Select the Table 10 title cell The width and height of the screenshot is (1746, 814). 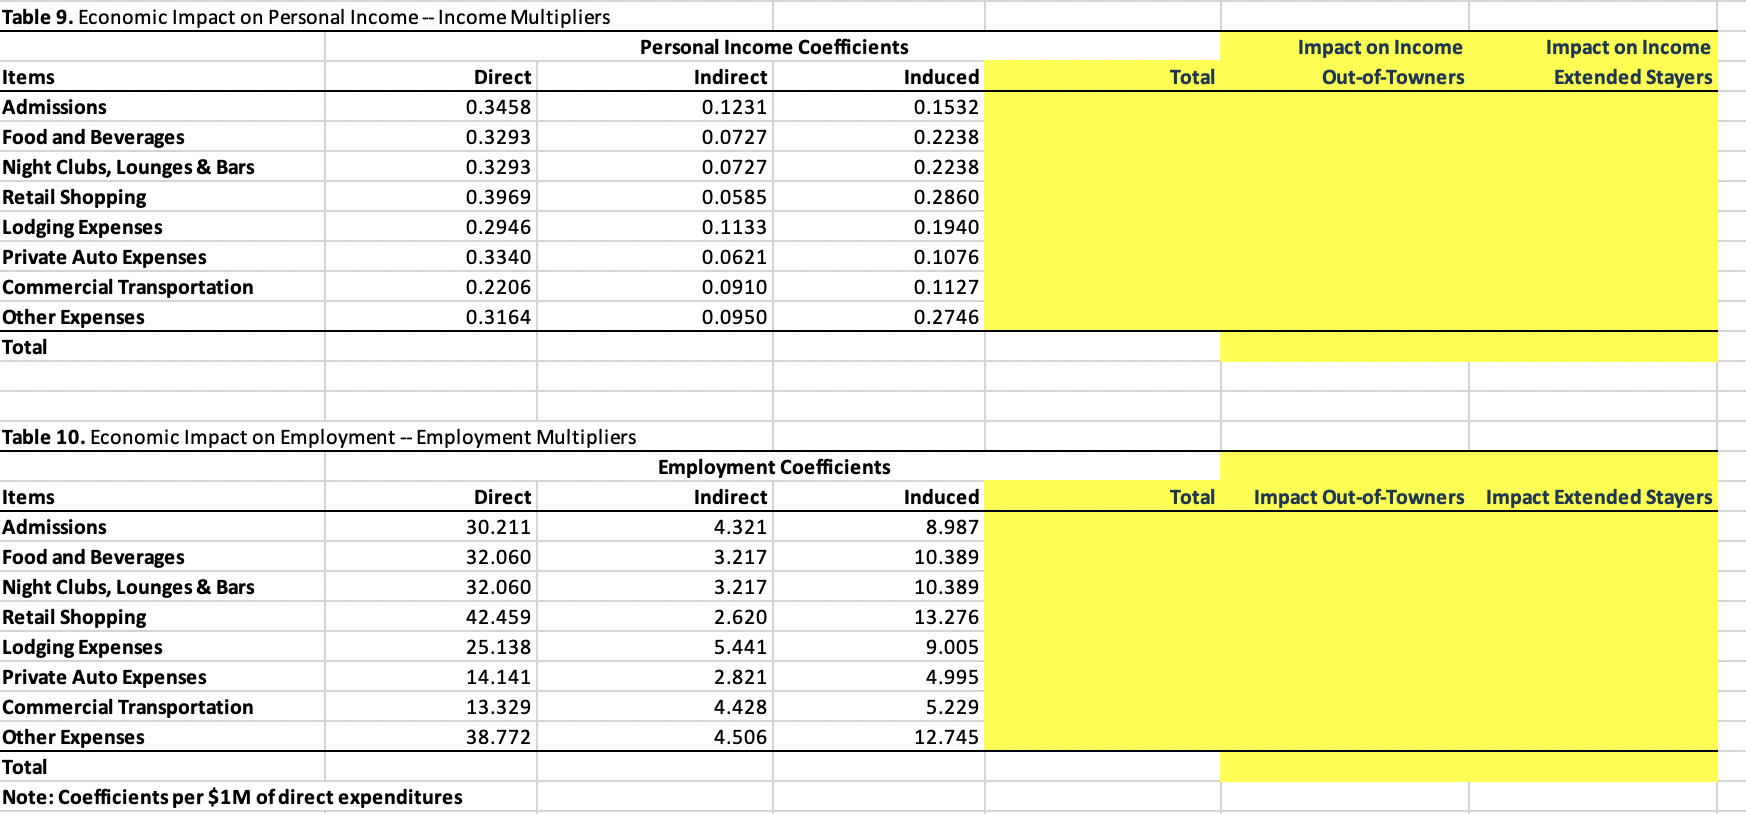click(x=319, y=437)
